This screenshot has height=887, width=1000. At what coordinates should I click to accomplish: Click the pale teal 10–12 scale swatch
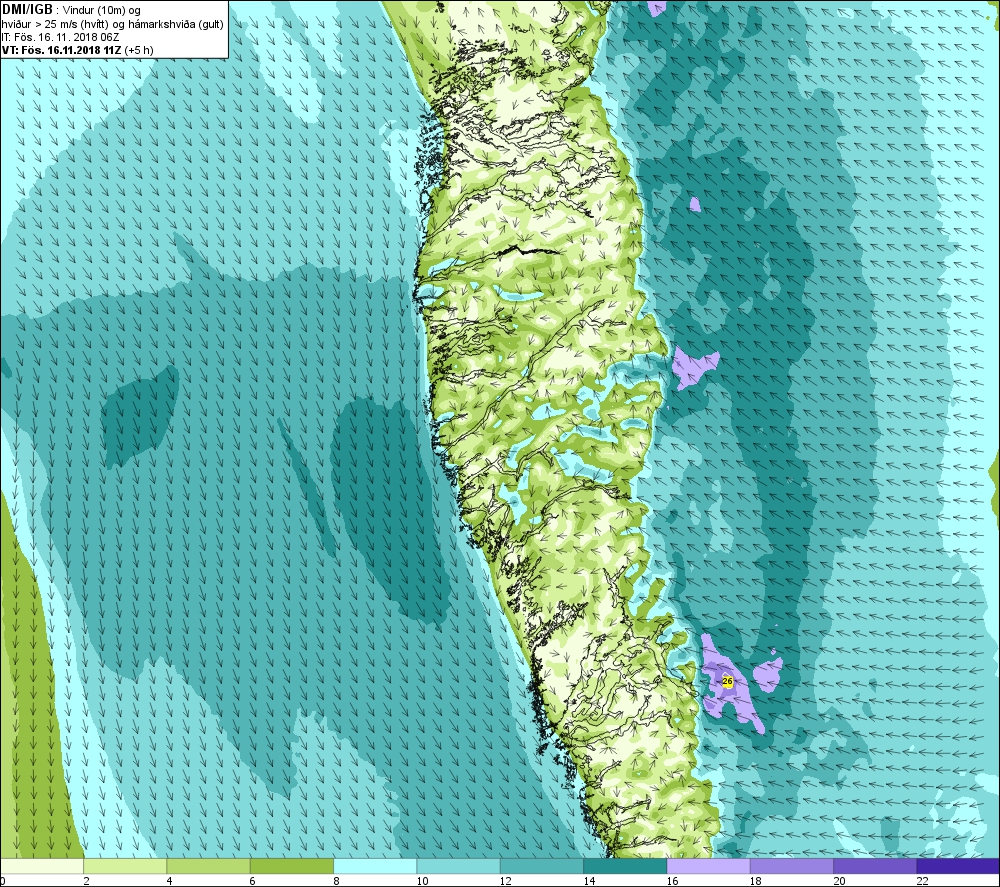point(458,866)
